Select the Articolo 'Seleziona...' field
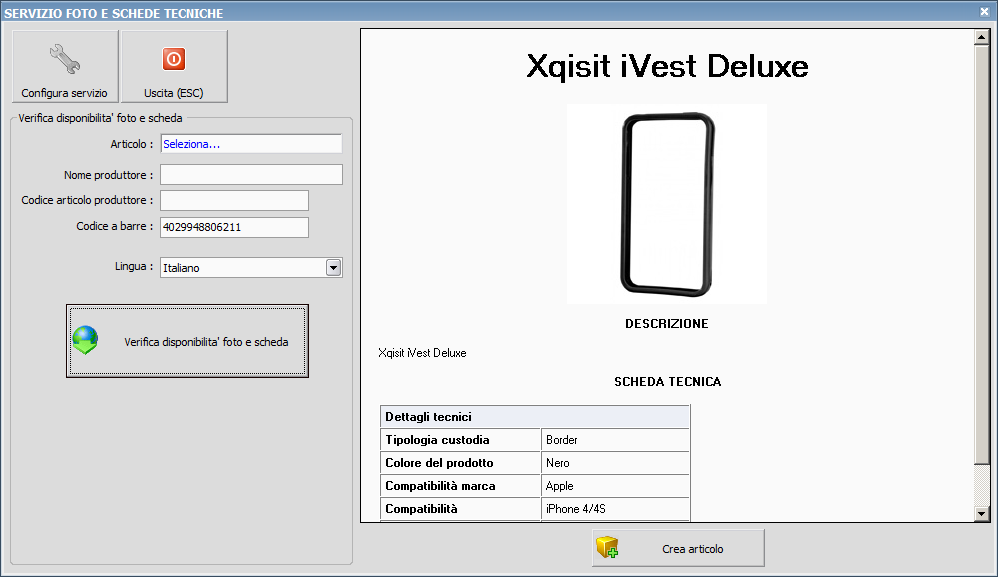Viewport: 998px width, 577px height. (251, 144)
